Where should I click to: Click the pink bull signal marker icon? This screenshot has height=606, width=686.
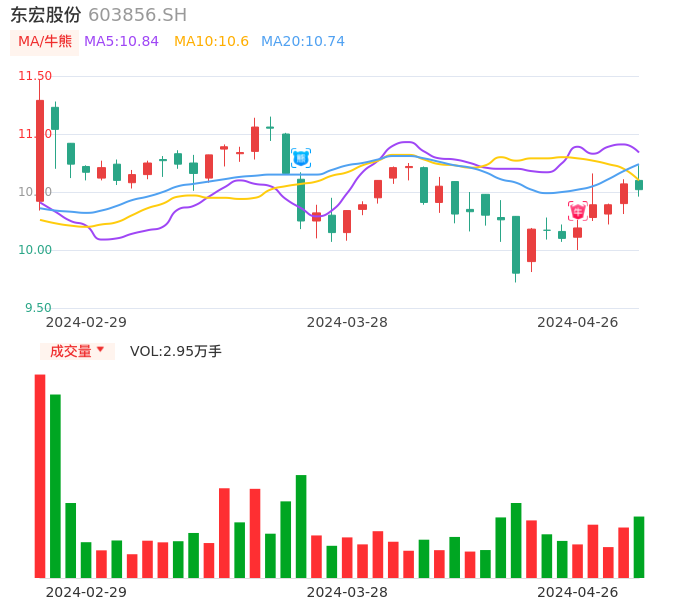coord(578,211)
